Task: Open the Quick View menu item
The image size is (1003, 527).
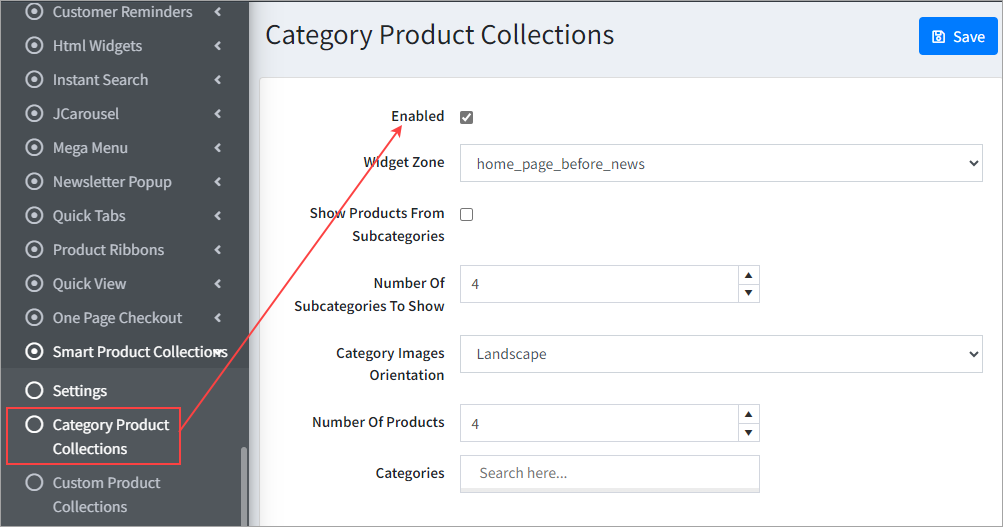Action: click(x=89, y=284)
